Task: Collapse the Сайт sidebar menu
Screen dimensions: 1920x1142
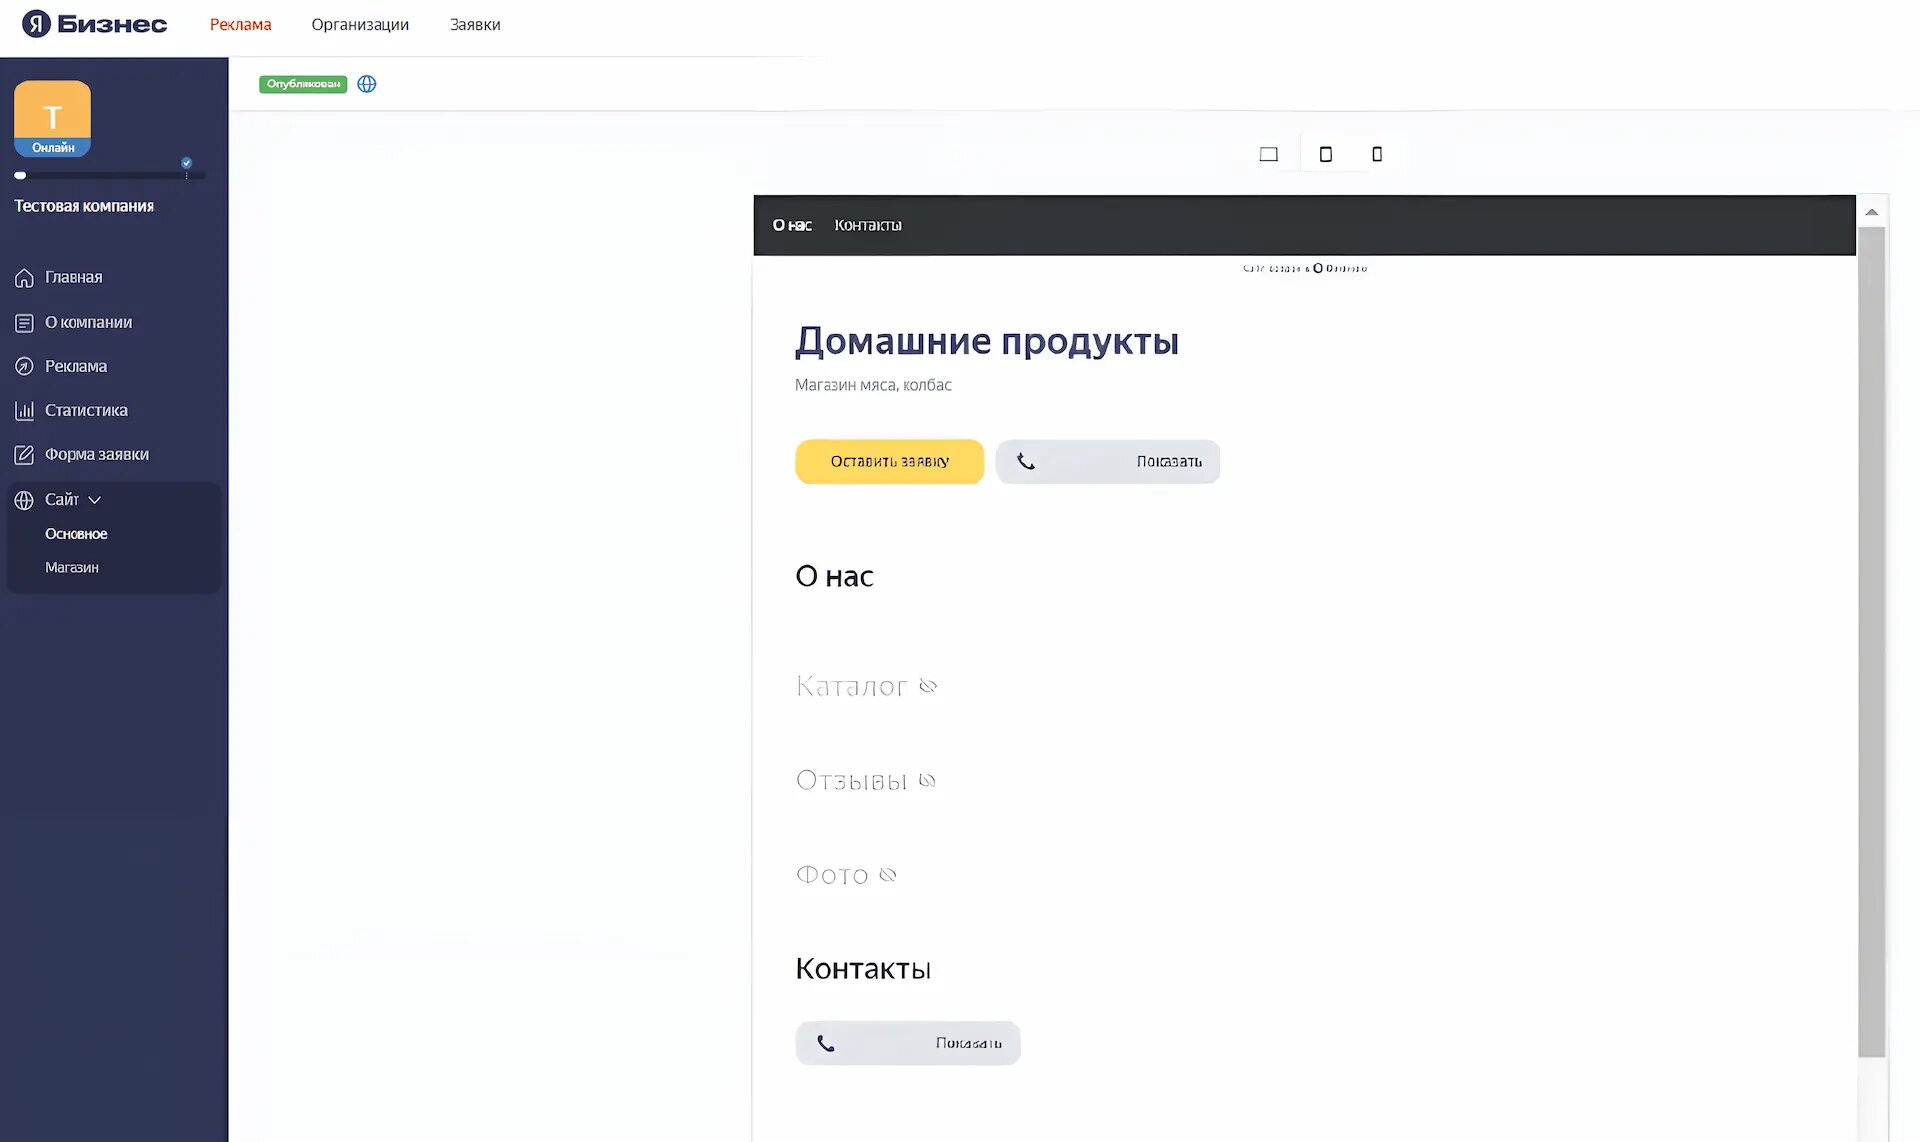Action: 94,499
